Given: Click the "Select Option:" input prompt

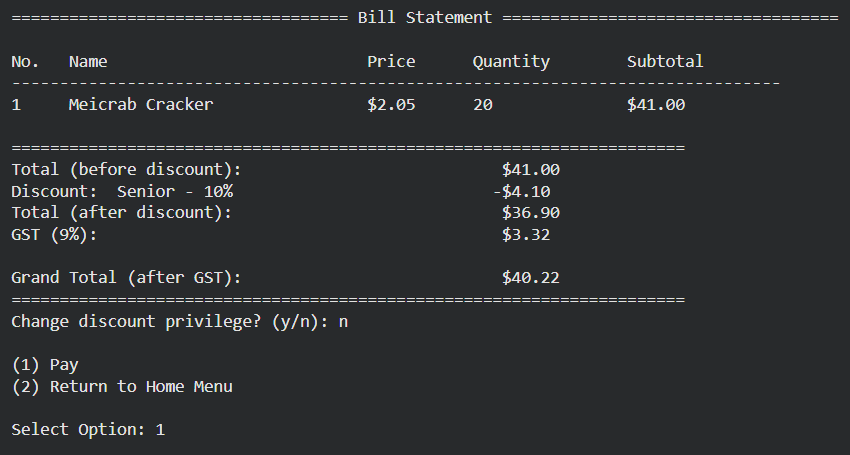Looking at the screenshot, I should [78, 429].
